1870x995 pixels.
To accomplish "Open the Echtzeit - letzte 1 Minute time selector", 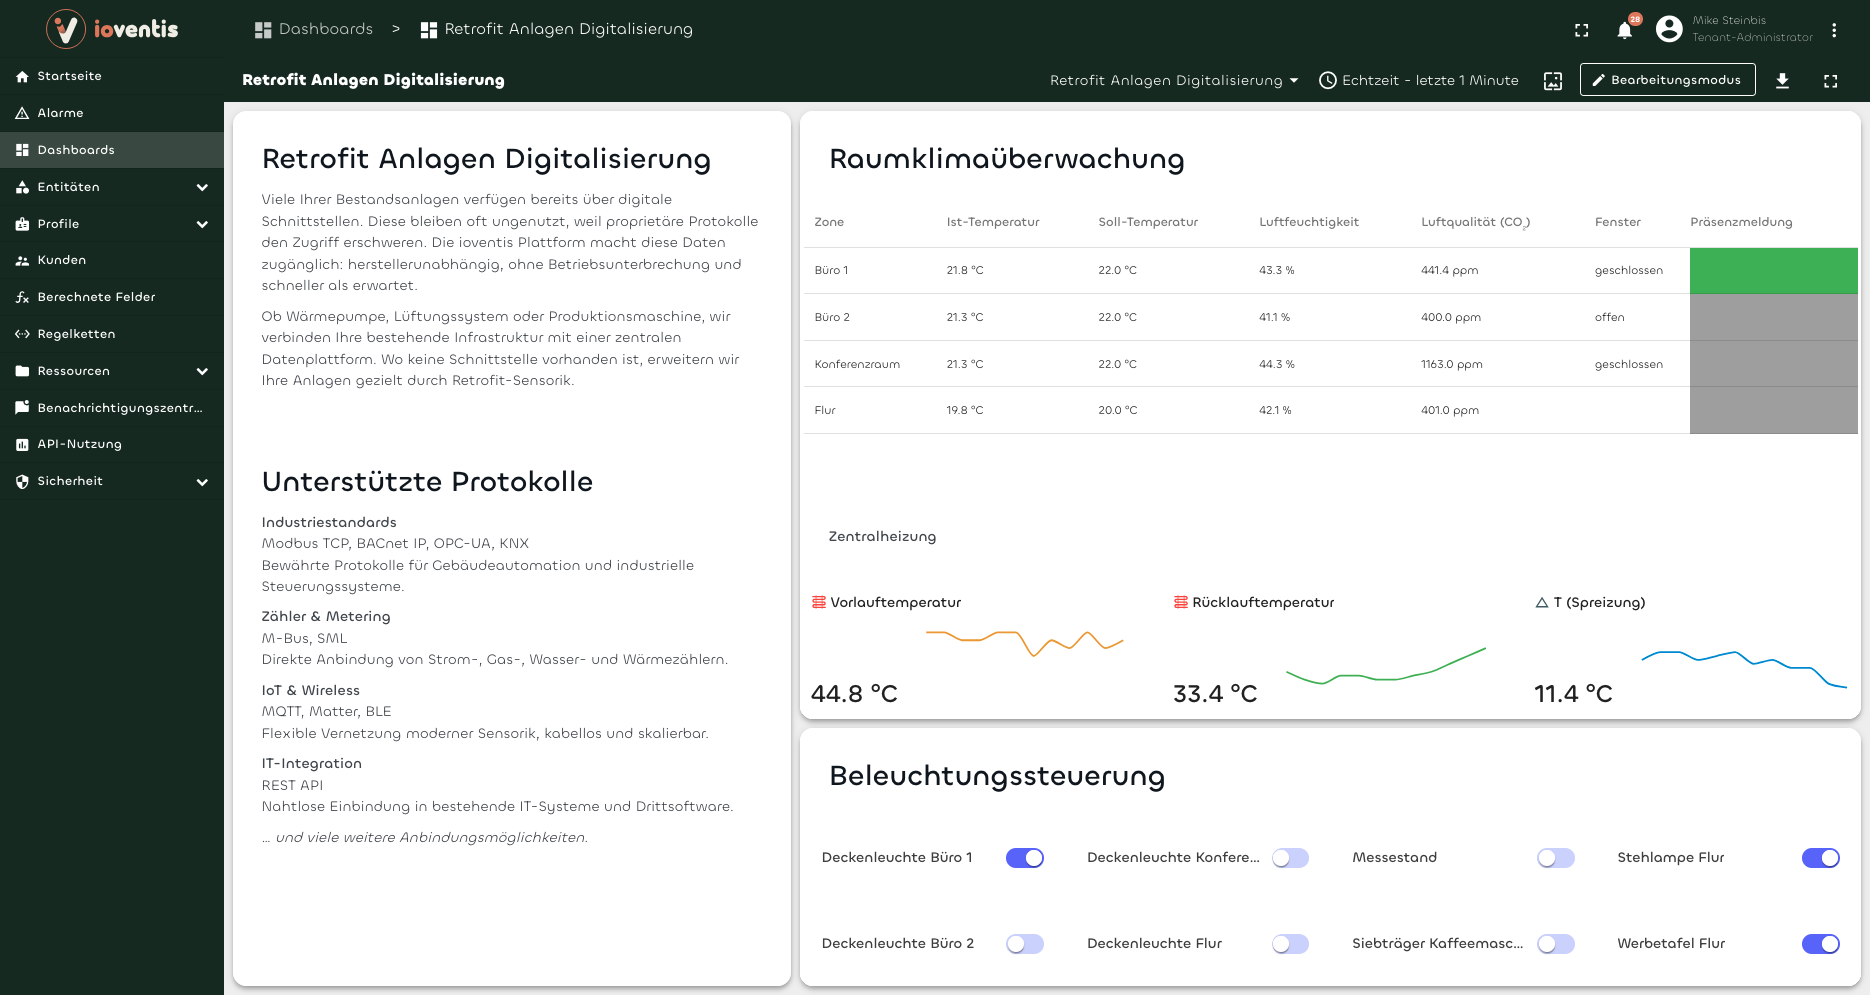I will click(x=1418, y=80).
